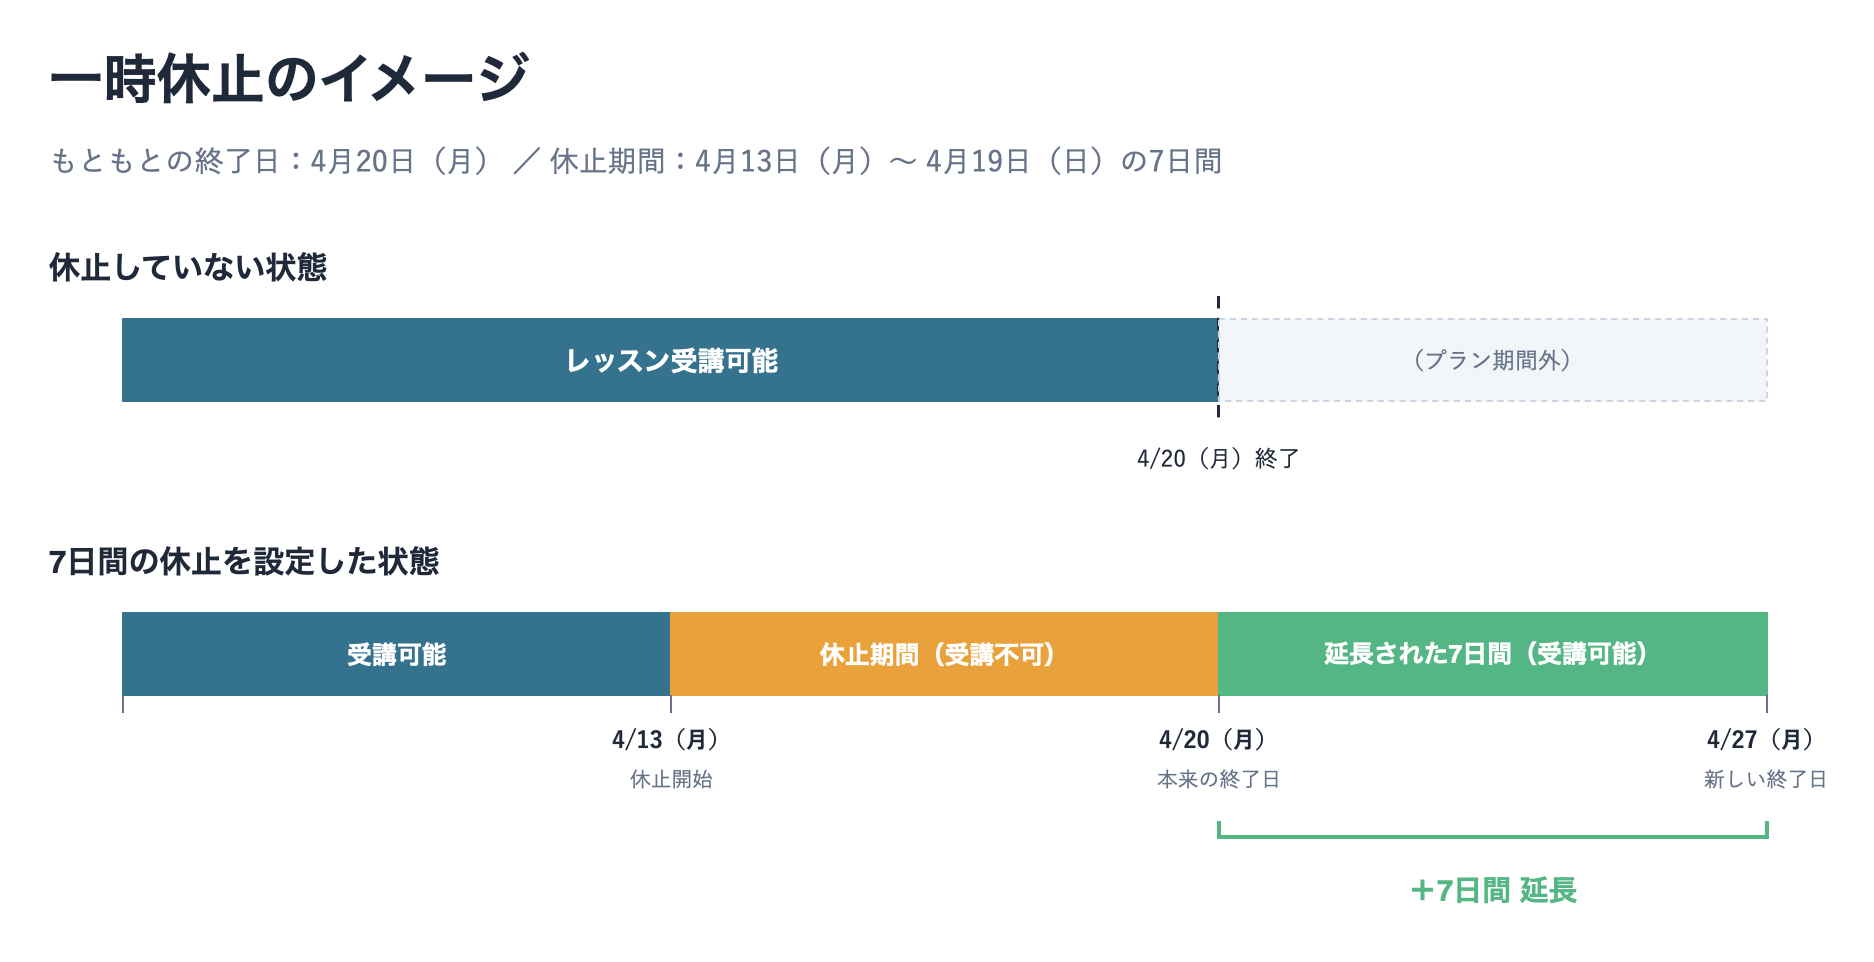Screen dimensions: 1874x962
Task: Click the 一時休止のイメージ title heading
Action: tap(289, 79)
